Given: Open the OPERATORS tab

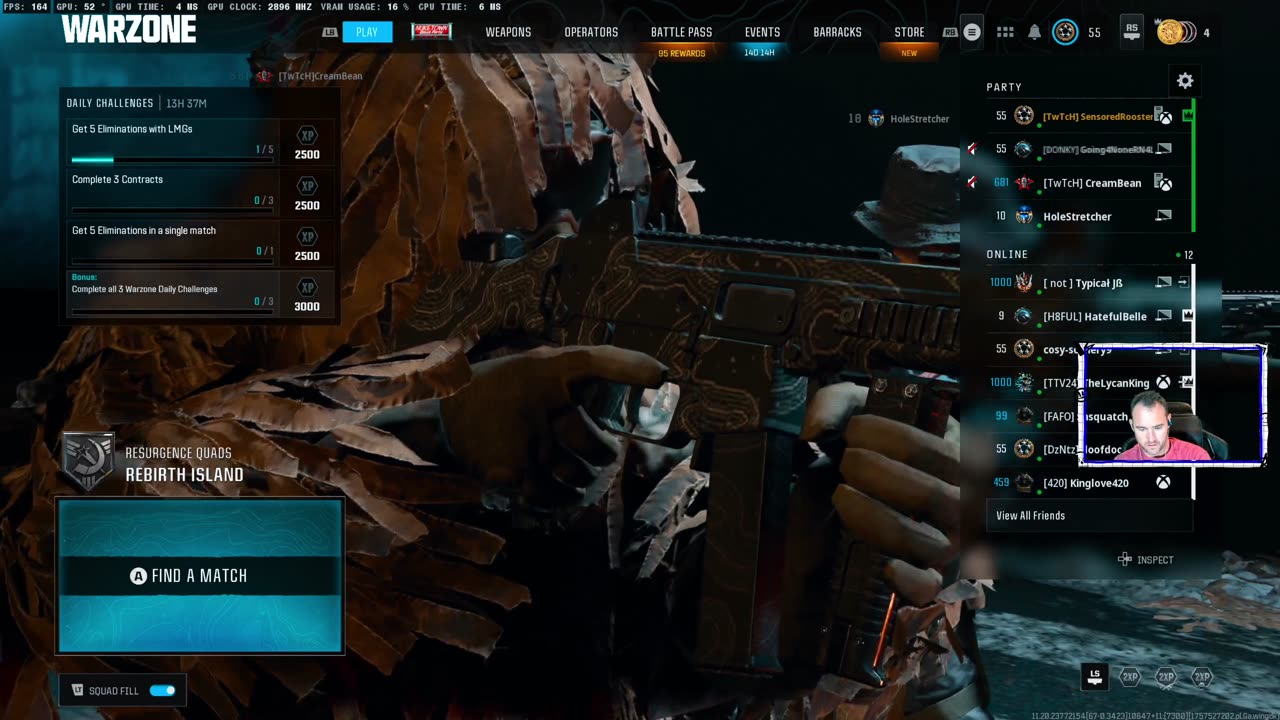Looking at the screenshot, I should [591, 32].
